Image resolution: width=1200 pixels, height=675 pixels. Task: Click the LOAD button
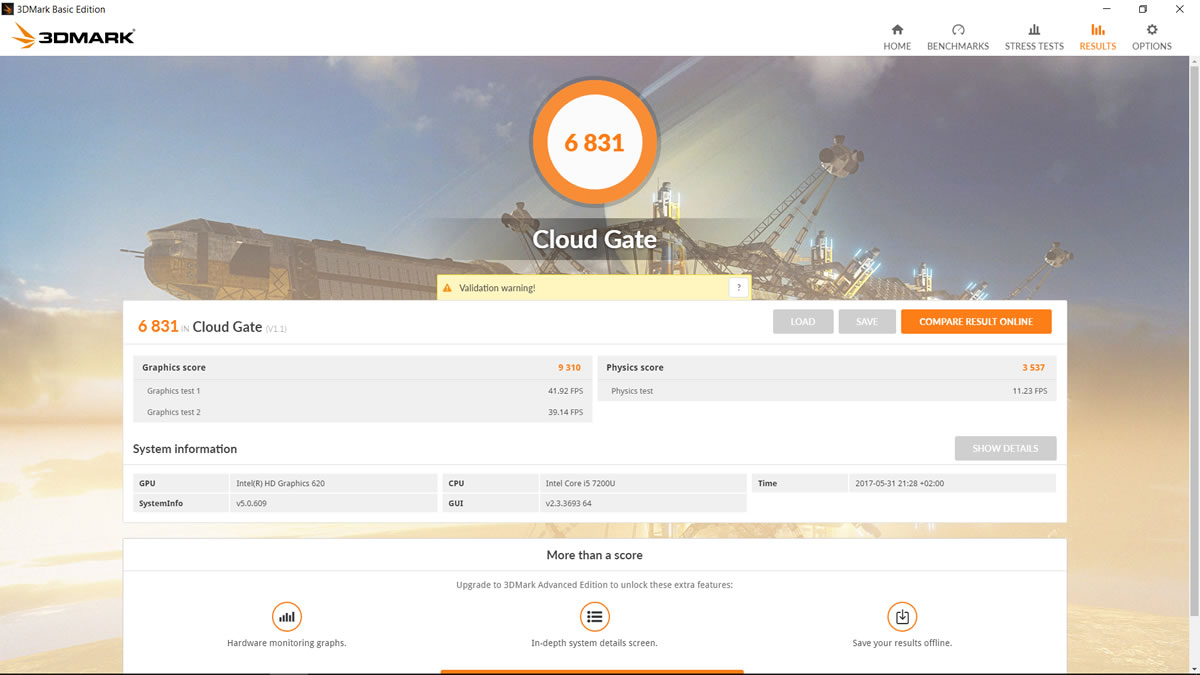point(803,322)
